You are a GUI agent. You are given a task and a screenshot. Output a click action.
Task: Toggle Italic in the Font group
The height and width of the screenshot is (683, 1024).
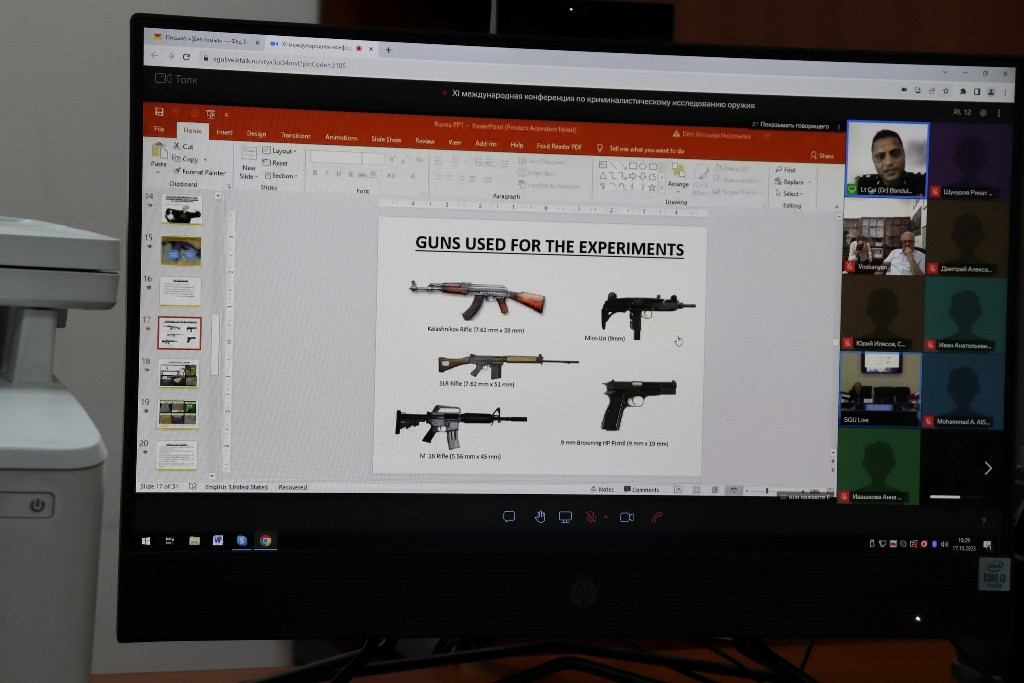(327, 174)
